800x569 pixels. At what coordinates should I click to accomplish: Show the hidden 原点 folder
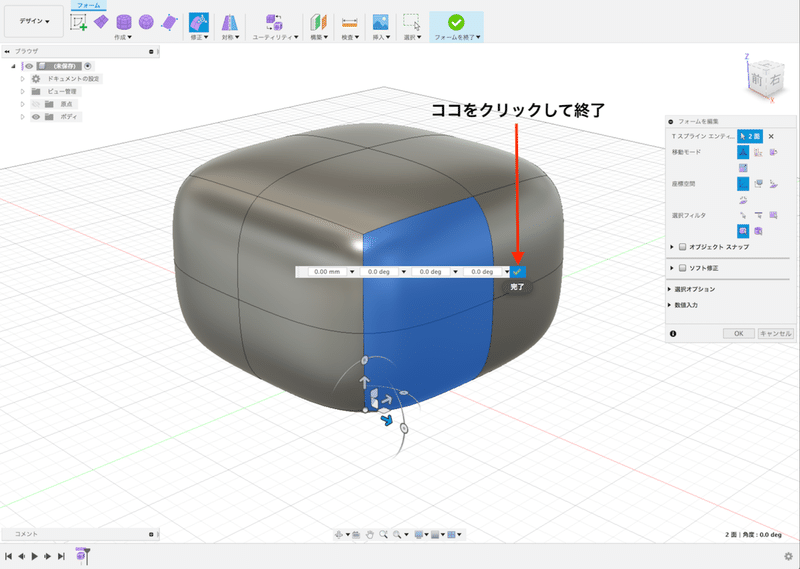[x=36, y=104]
